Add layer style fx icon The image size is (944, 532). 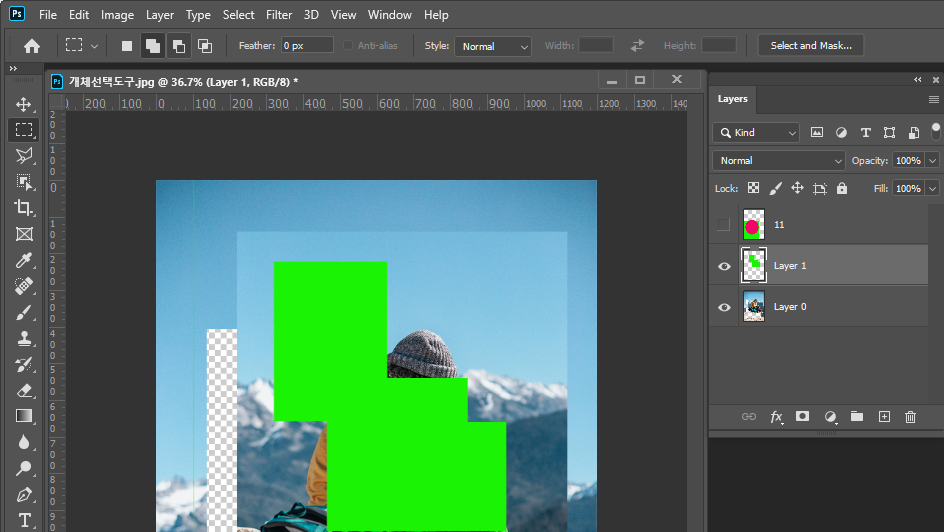(x=776, y=416)
